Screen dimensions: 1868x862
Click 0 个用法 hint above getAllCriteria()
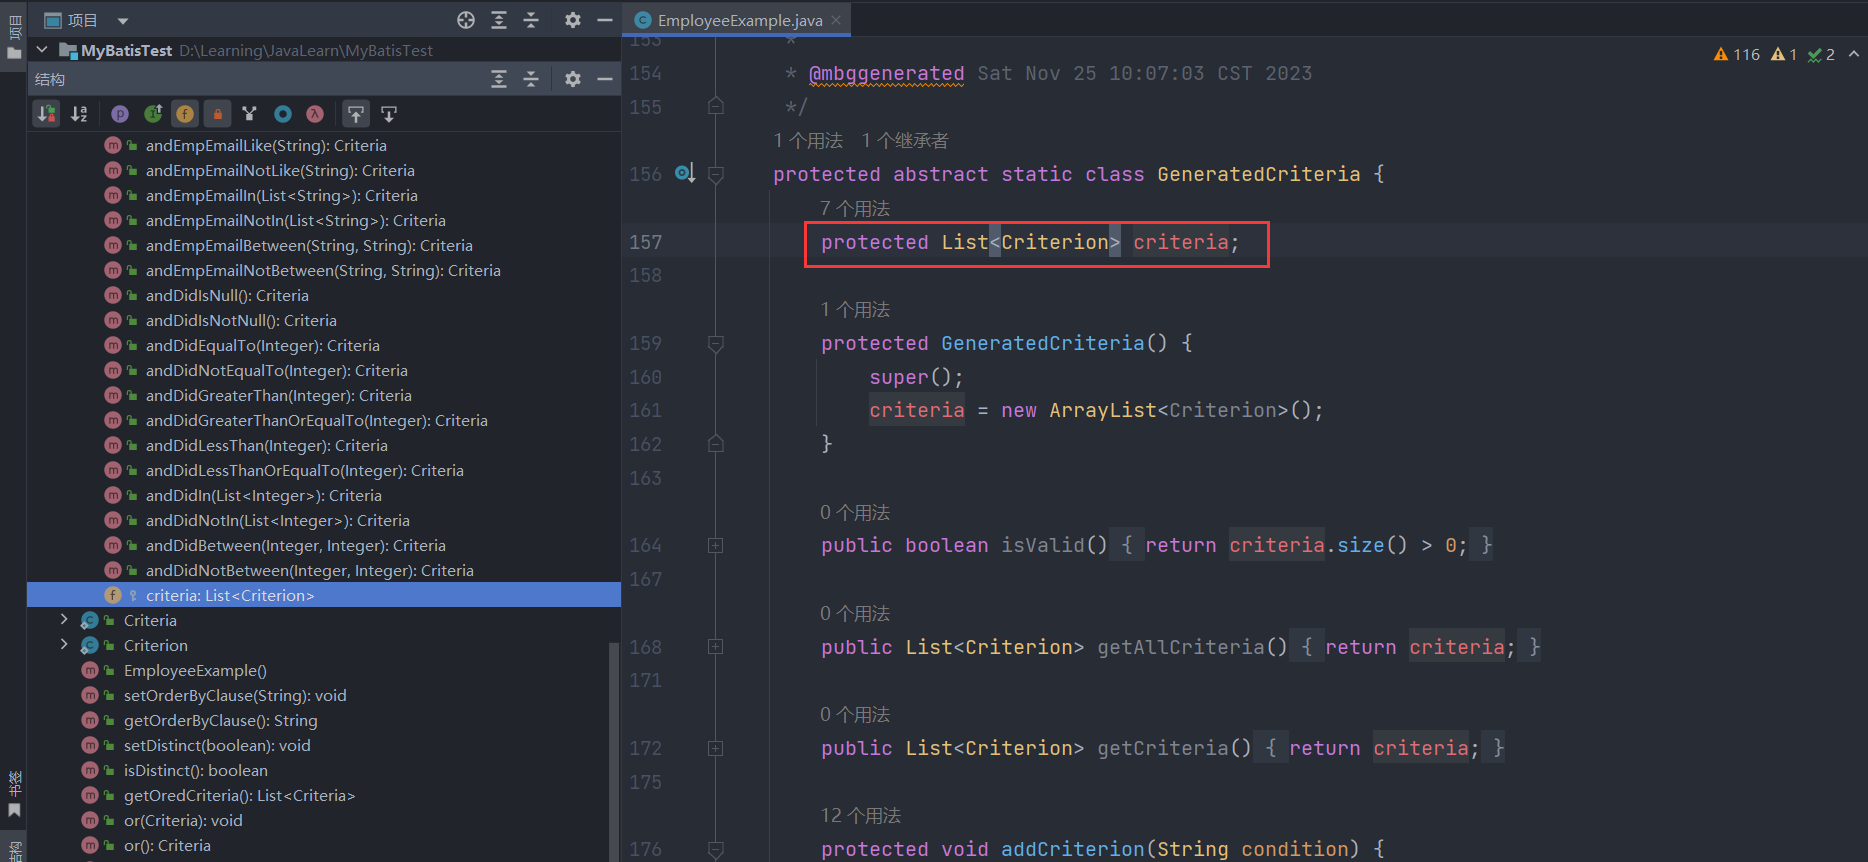point(855,614)
